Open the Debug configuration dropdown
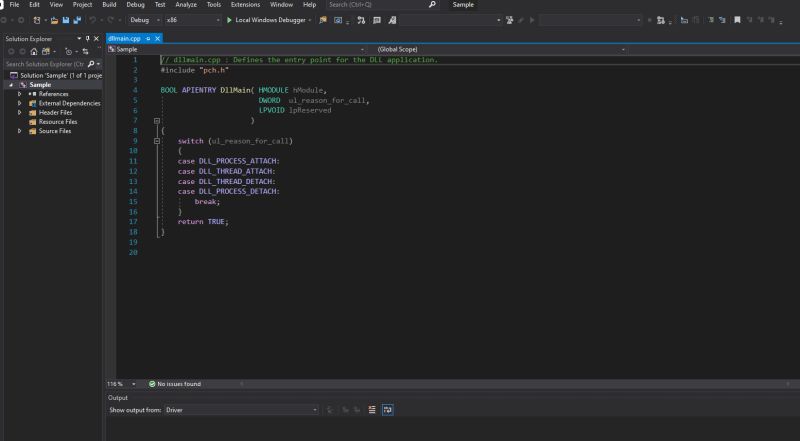The width and height of the screenshot is (800, 441). [144, 20]
